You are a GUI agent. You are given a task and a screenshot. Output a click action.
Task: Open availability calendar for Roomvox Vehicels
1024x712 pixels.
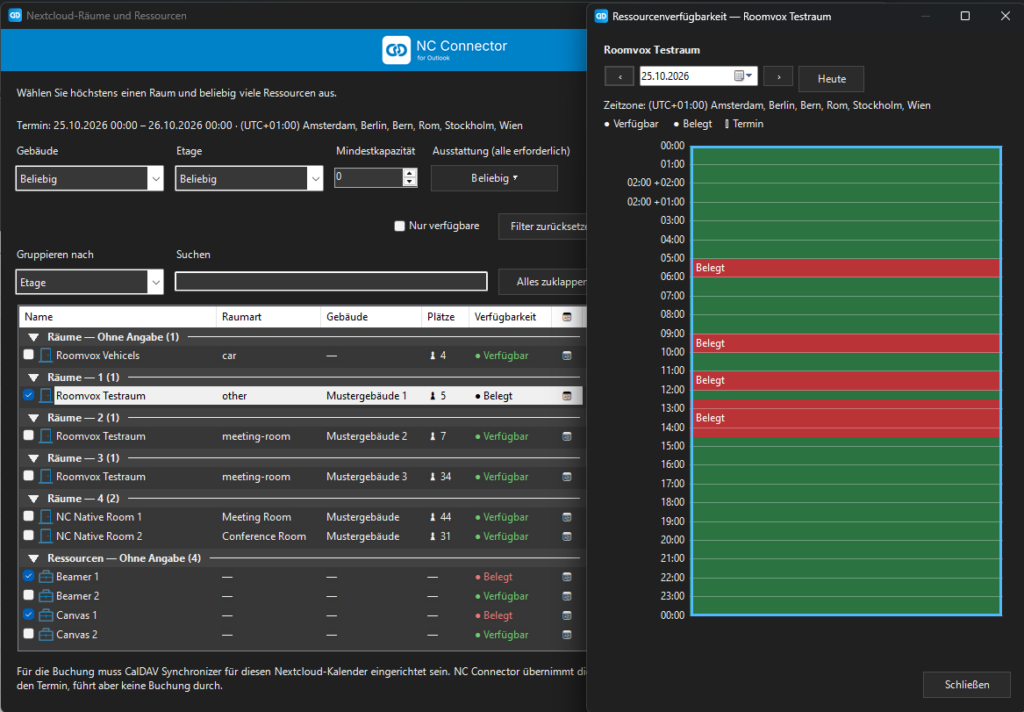click(567, 356)
